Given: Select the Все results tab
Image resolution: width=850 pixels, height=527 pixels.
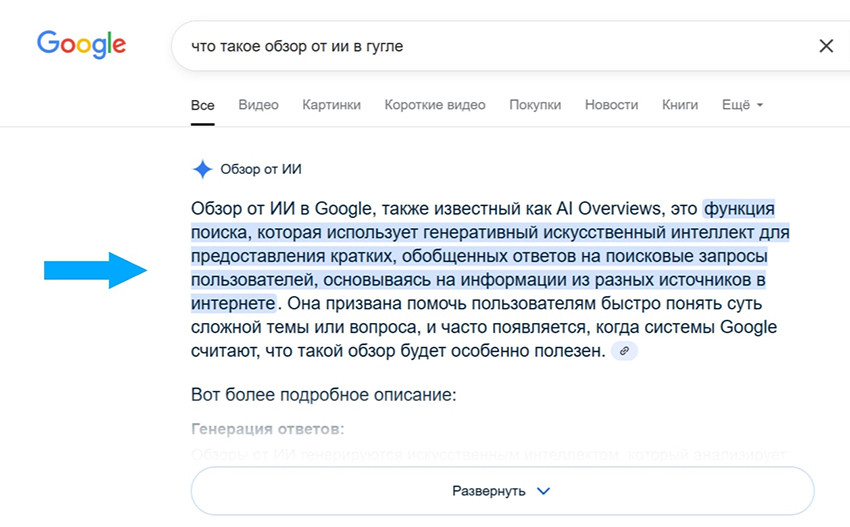Looking at the screenshot, I should (203, 105).
